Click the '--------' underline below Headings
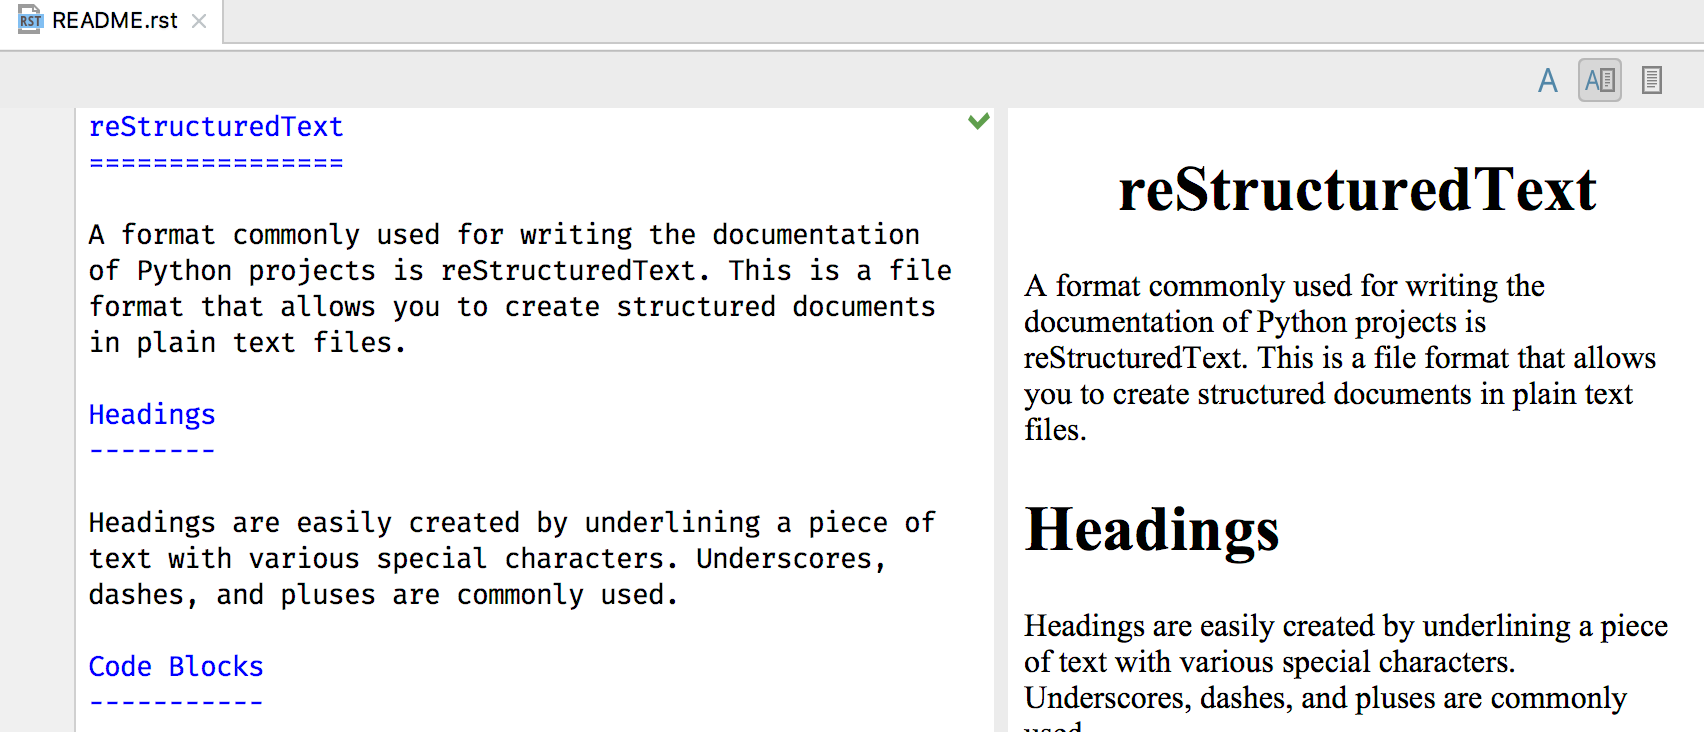1704x732 pixels. pyautogui.click(x=152, y=451)
